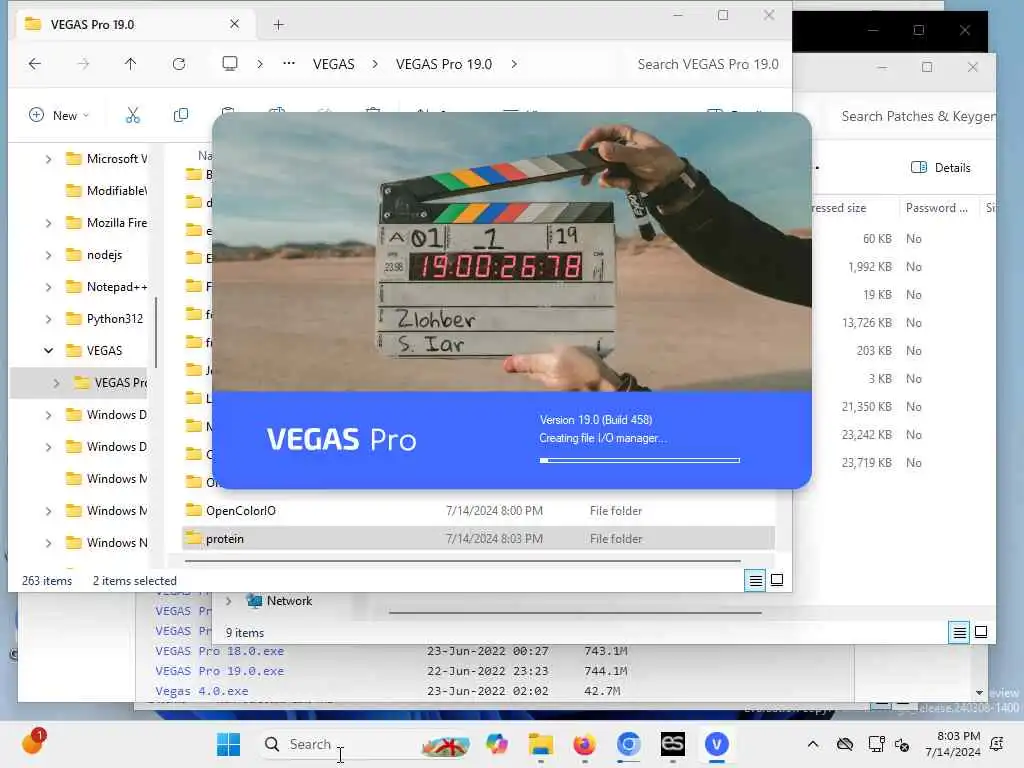Viewport: 1024px width, 768px height.
Task: Expand chevron after VEGAS Pro 19.0 breadcrumb
Action: click(514, 64)
